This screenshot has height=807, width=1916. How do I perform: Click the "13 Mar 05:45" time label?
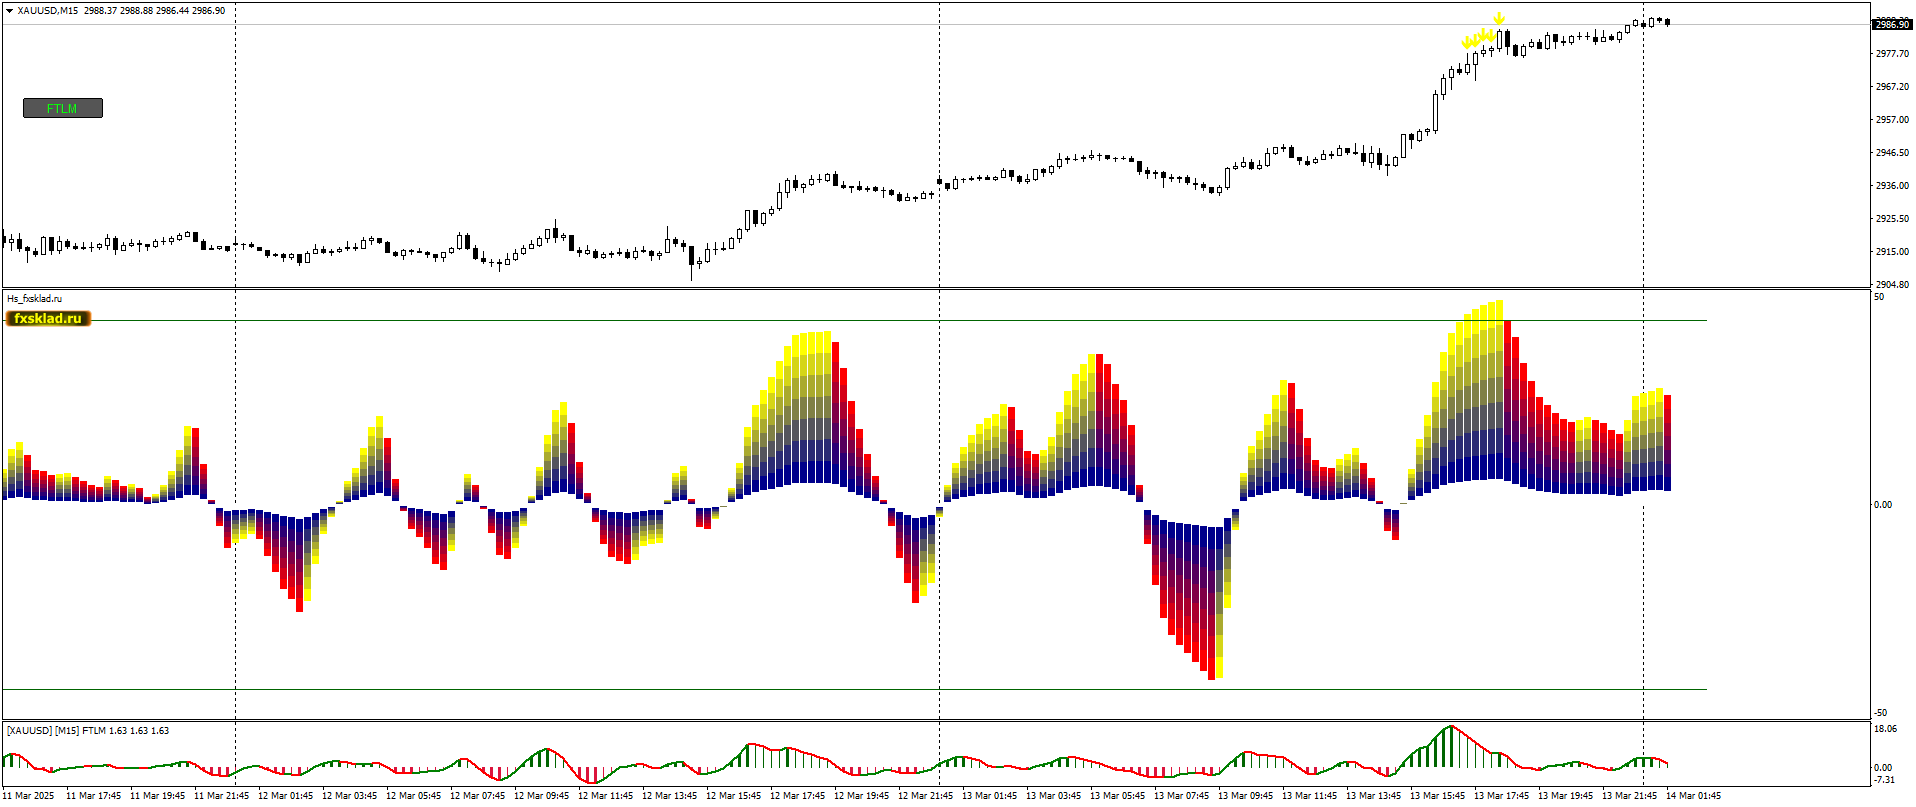(1118, 796)
